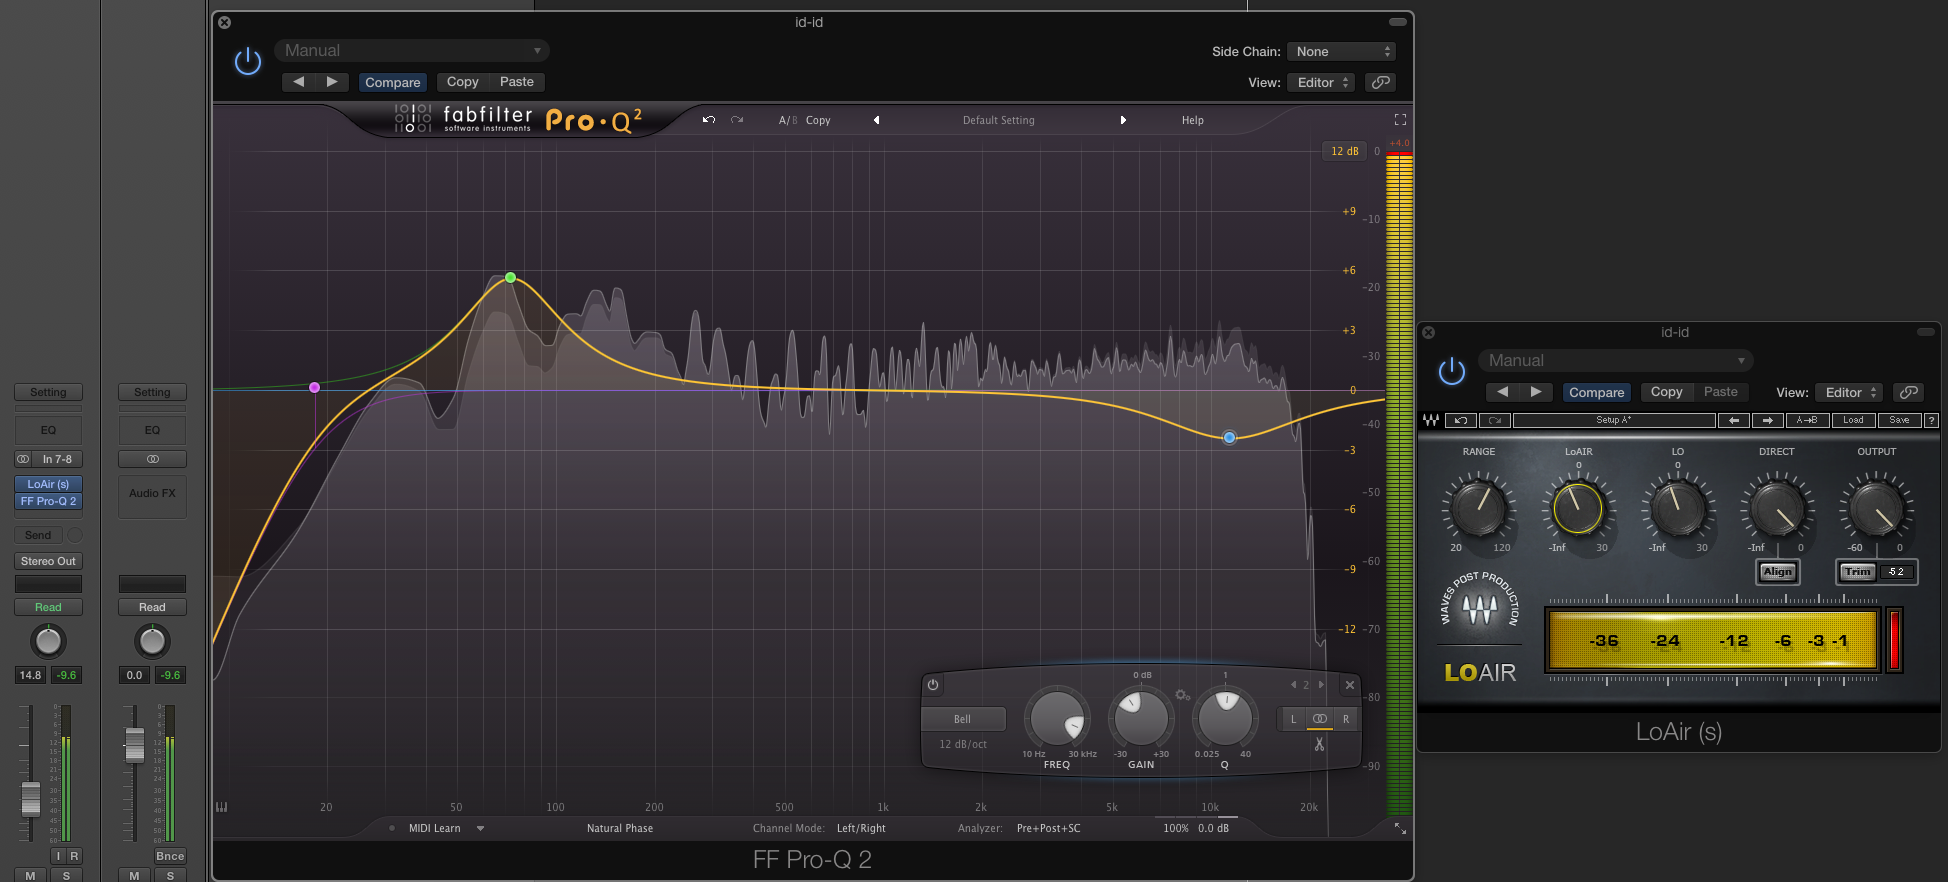Open the FabFilter Help menu
1948x882 pixels.
point(1193,120)
